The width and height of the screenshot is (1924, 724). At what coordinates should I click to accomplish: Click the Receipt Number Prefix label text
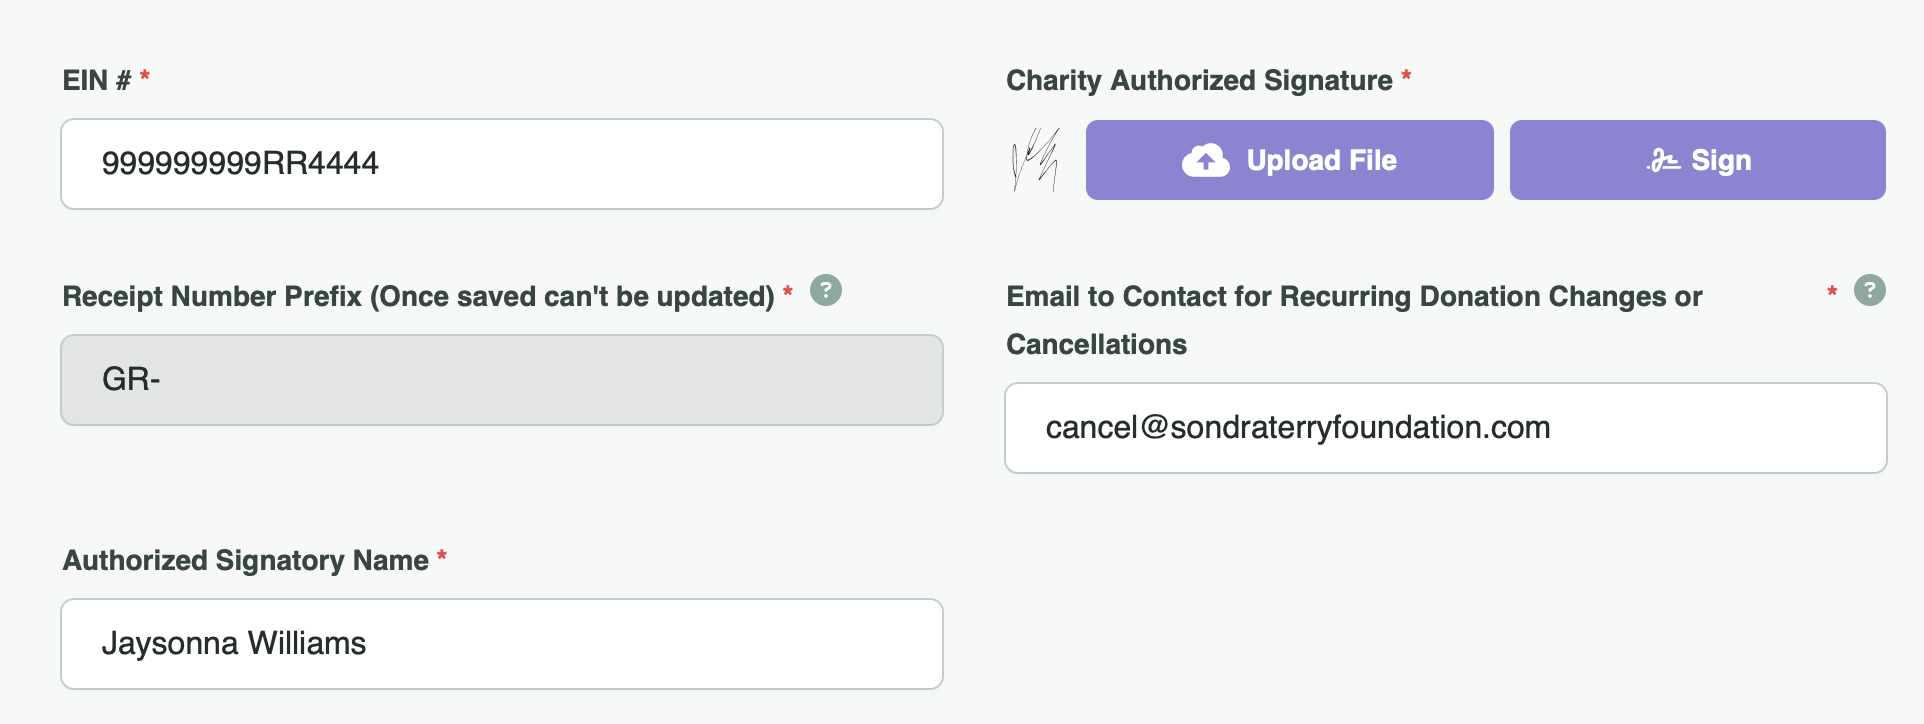(x=418, y=296)
